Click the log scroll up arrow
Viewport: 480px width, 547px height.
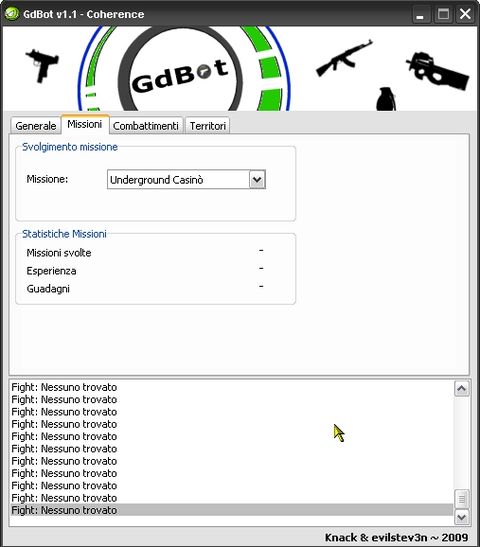[x=462, y=388]
